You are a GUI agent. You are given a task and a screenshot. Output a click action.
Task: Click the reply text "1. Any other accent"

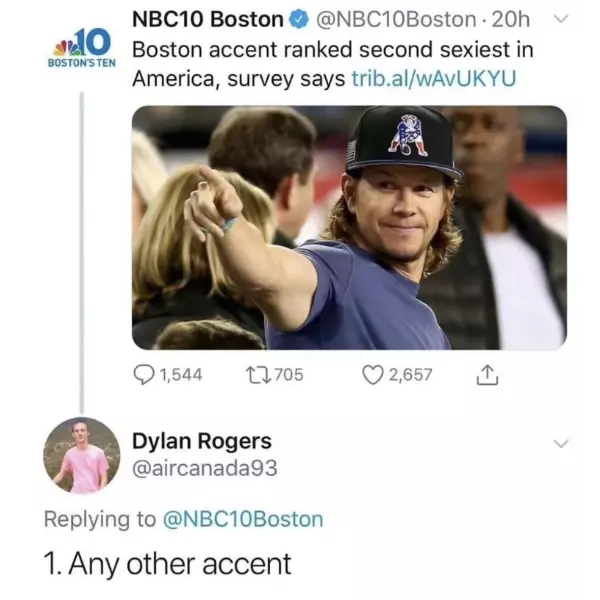[168, 564]
